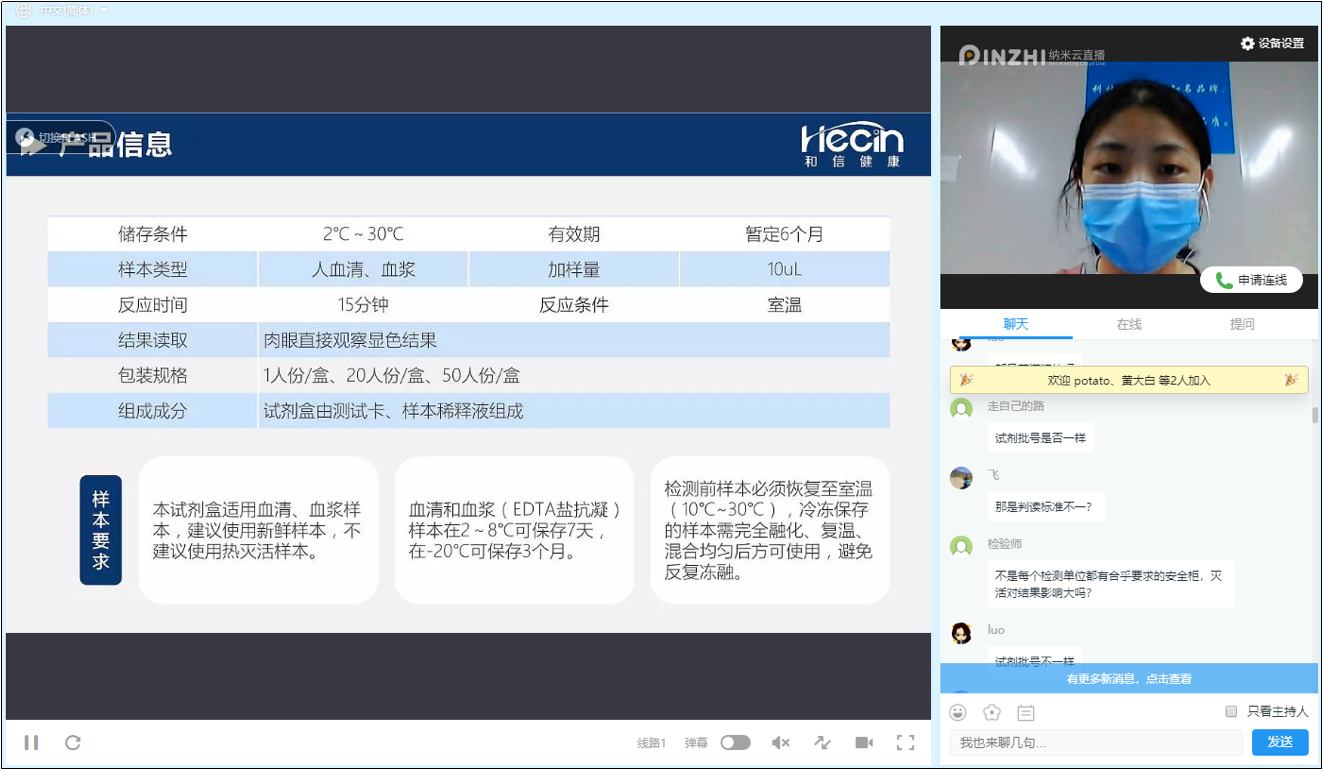This screenshot has width=1324, height=772.
Task: Click the 1人份/盒、20人份/盒 packaging cell
Action: coord(574,376)
